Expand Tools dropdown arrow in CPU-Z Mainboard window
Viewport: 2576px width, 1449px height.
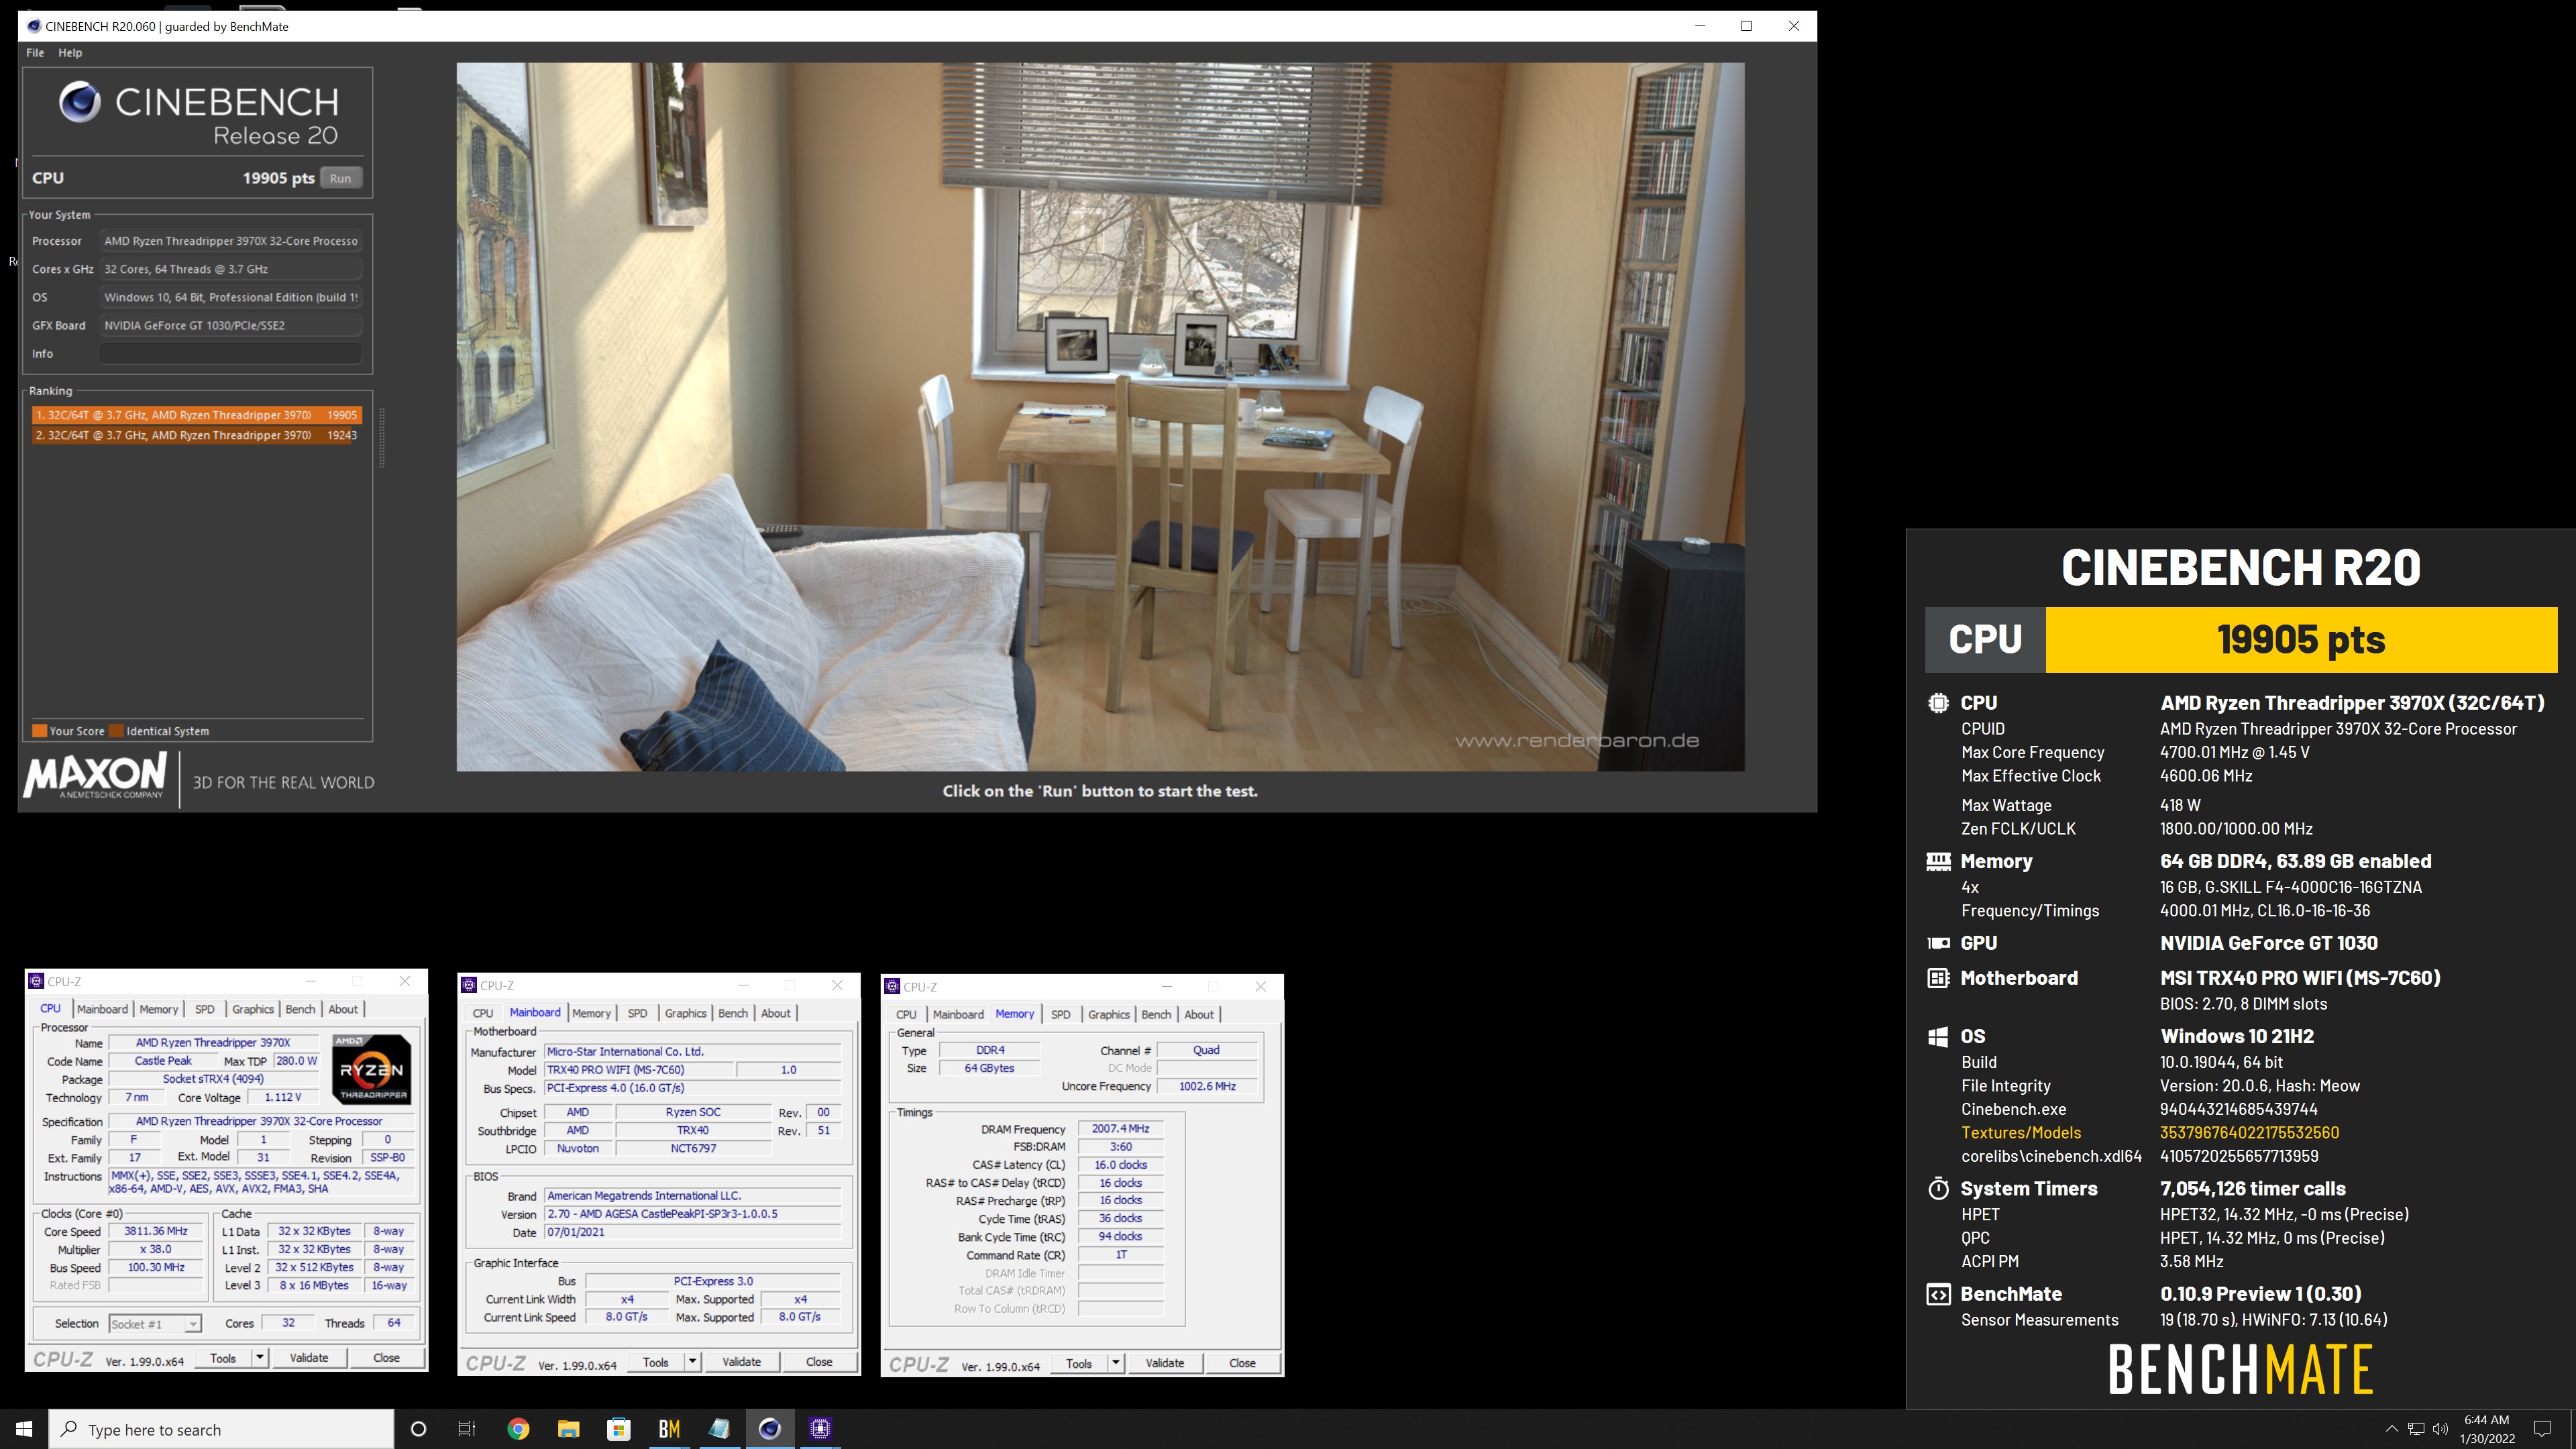coord(692,1362)
